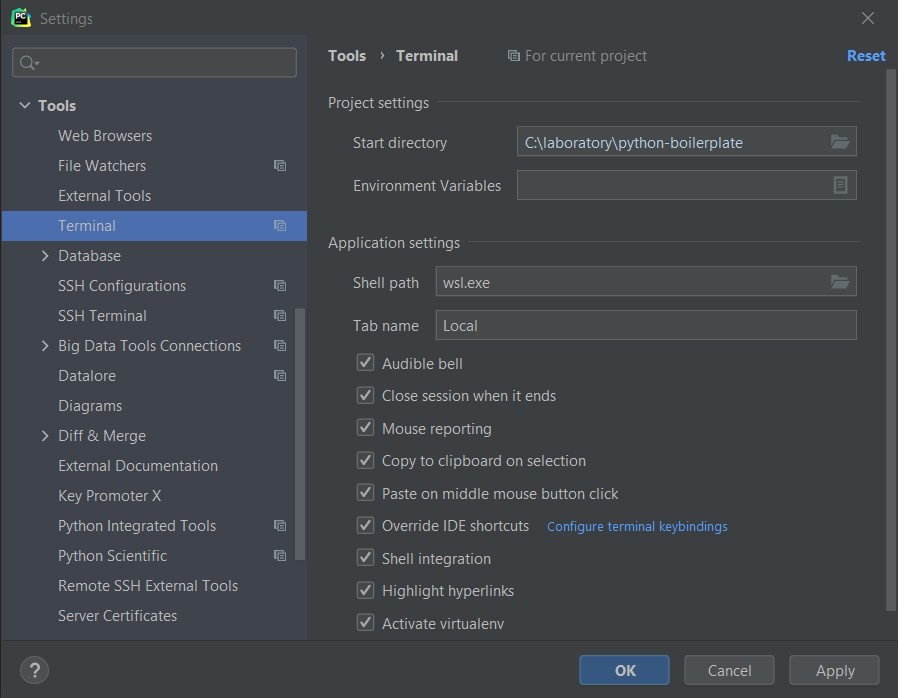Click the search magnifier icon in Settings
898x698 pixels.
pos(29,63)
